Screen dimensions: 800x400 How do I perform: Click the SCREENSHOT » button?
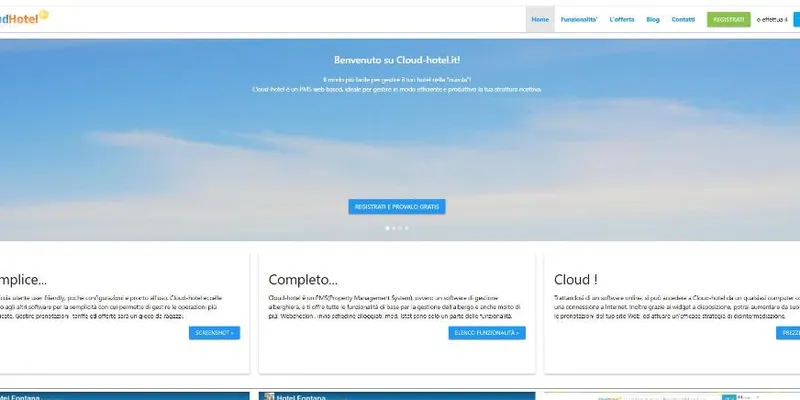point(214,333)
